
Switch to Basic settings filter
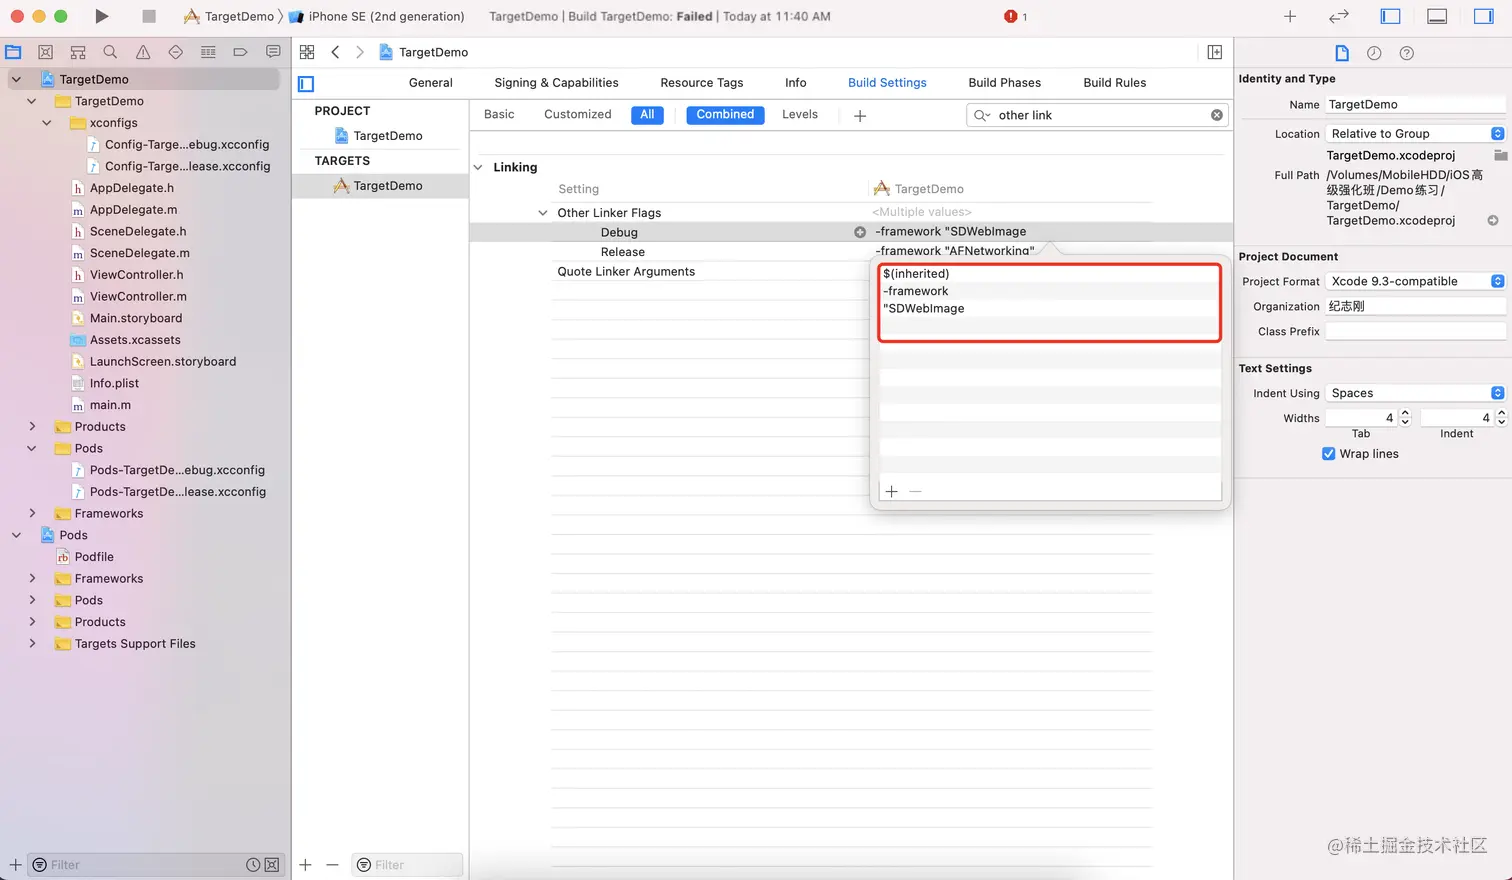point(499,115)
